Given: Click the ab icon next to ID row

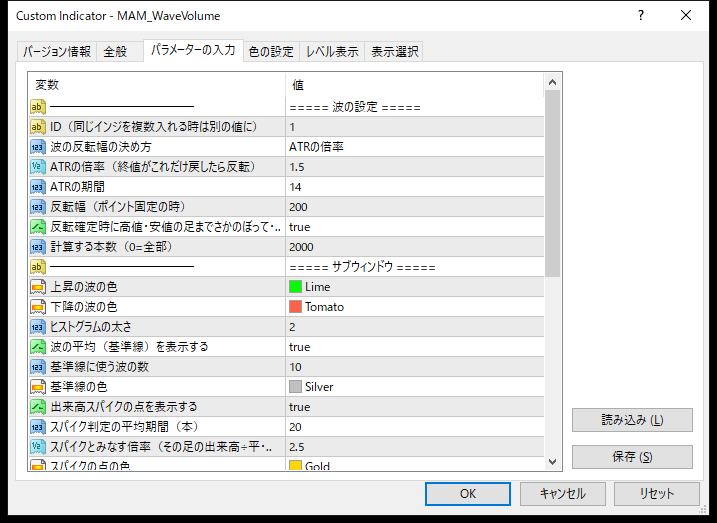Looking at the screenshot, I should tap(38, 127).
